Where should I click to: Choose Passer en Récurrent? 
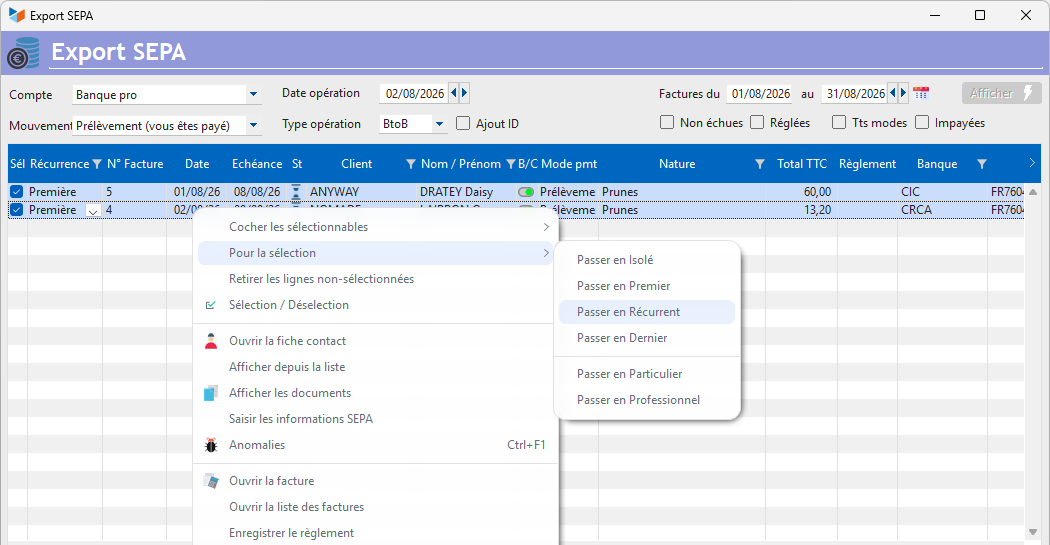click(647, 312)
